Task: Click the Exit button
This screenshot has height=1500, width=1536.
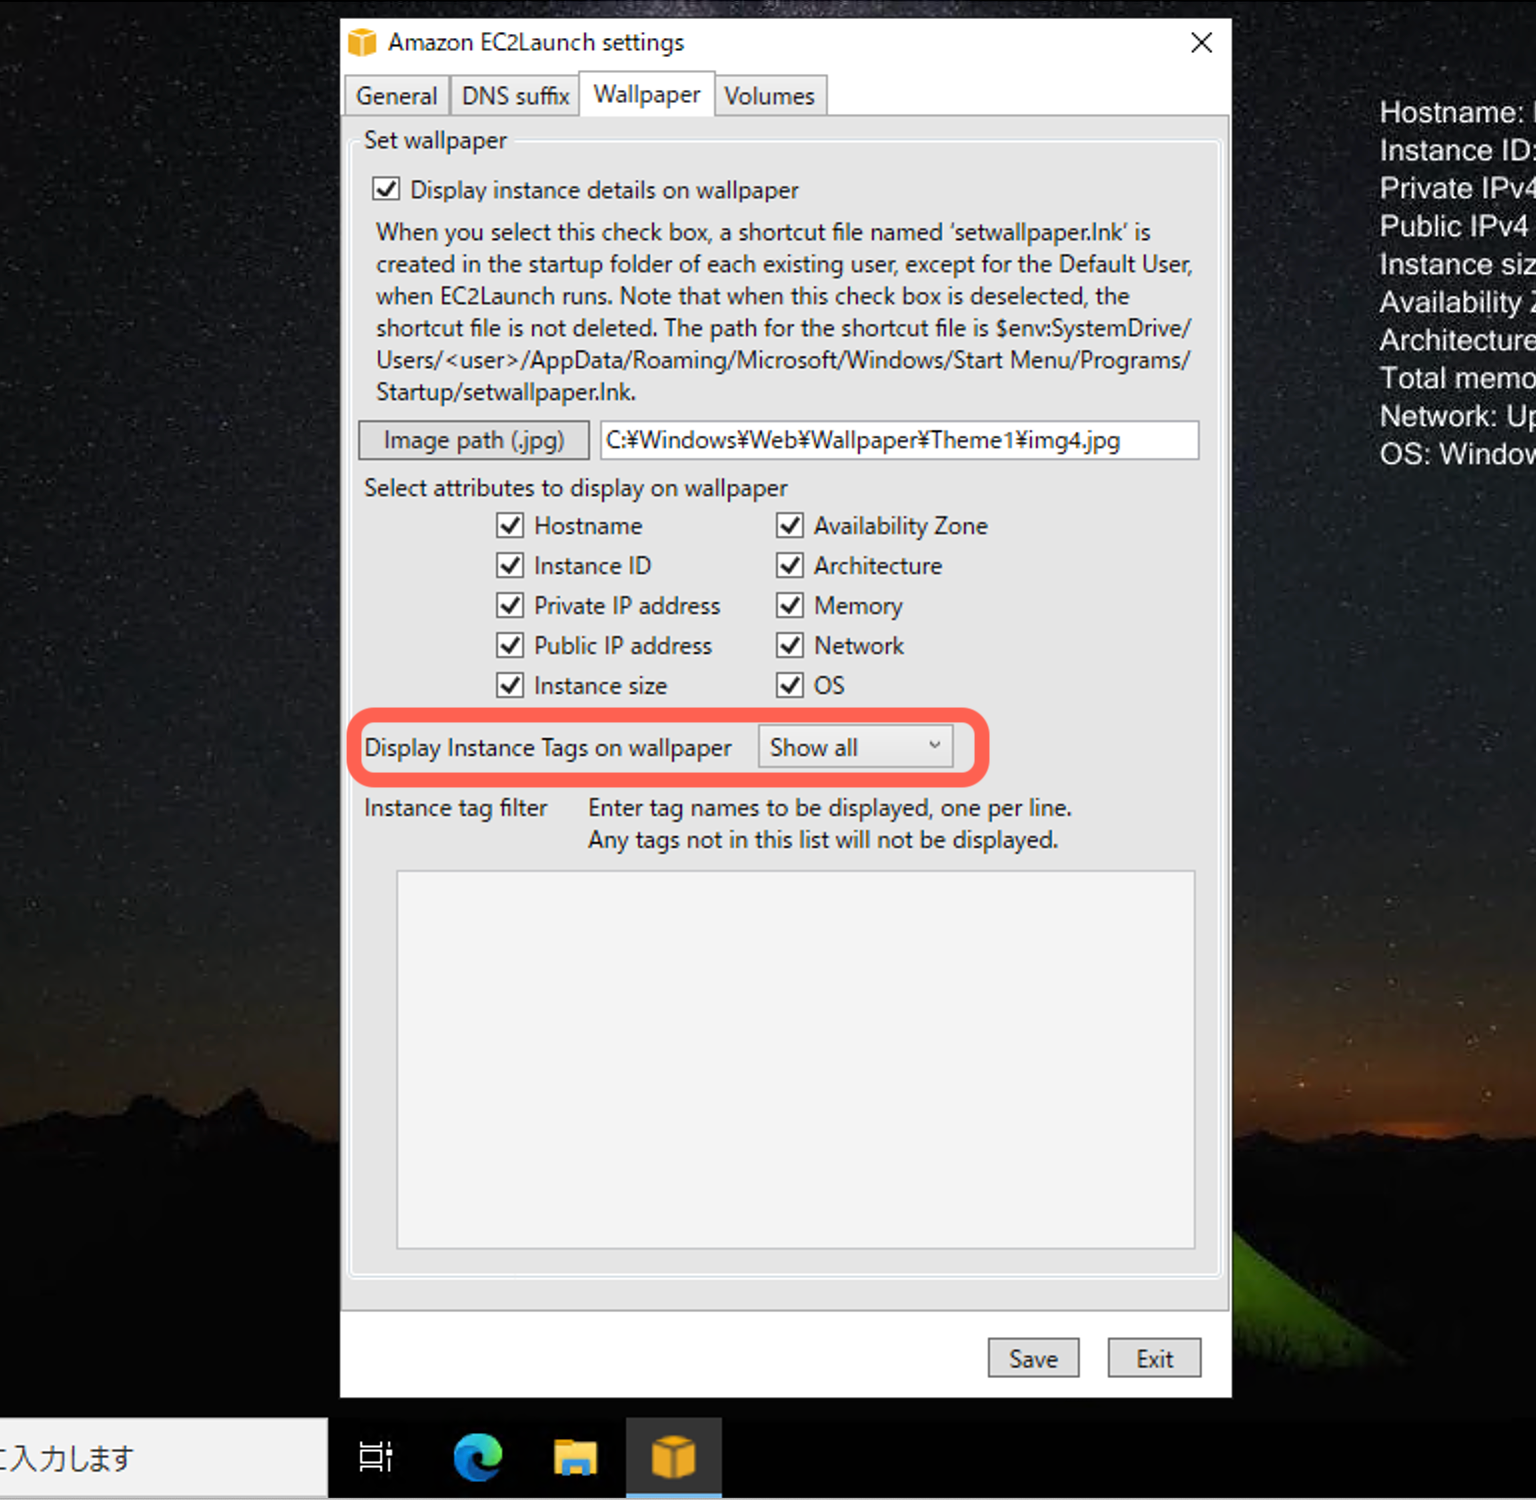Action: point(1154,1358)
